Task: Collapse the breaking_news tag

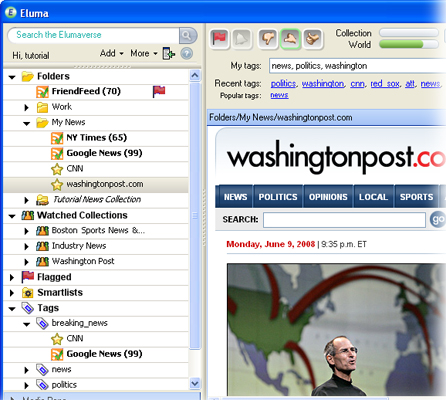Action: click(27, 324)
